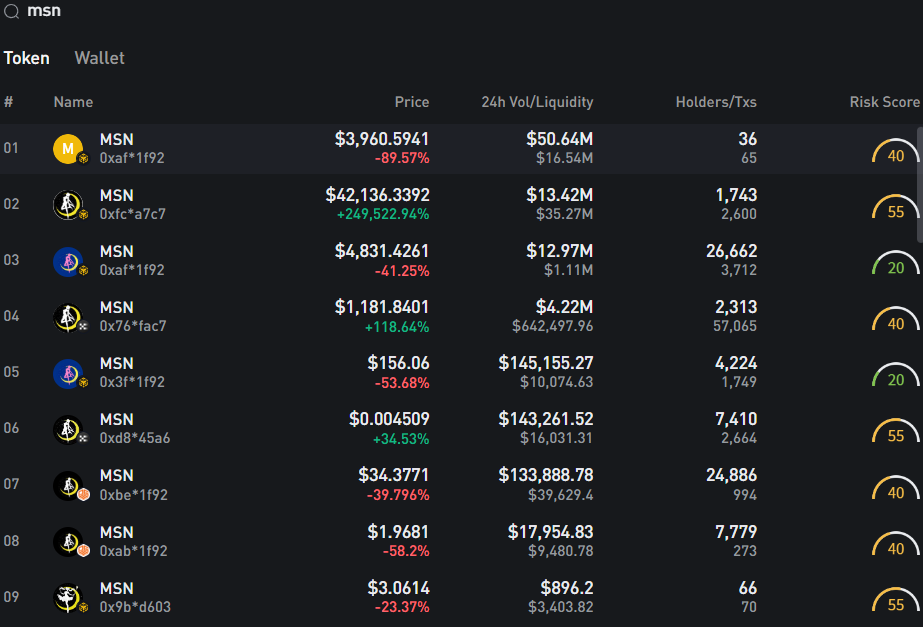Click the yellow M token icon in row 01
Viewport: 923px width, 627px height.
[x=67, y=149]
